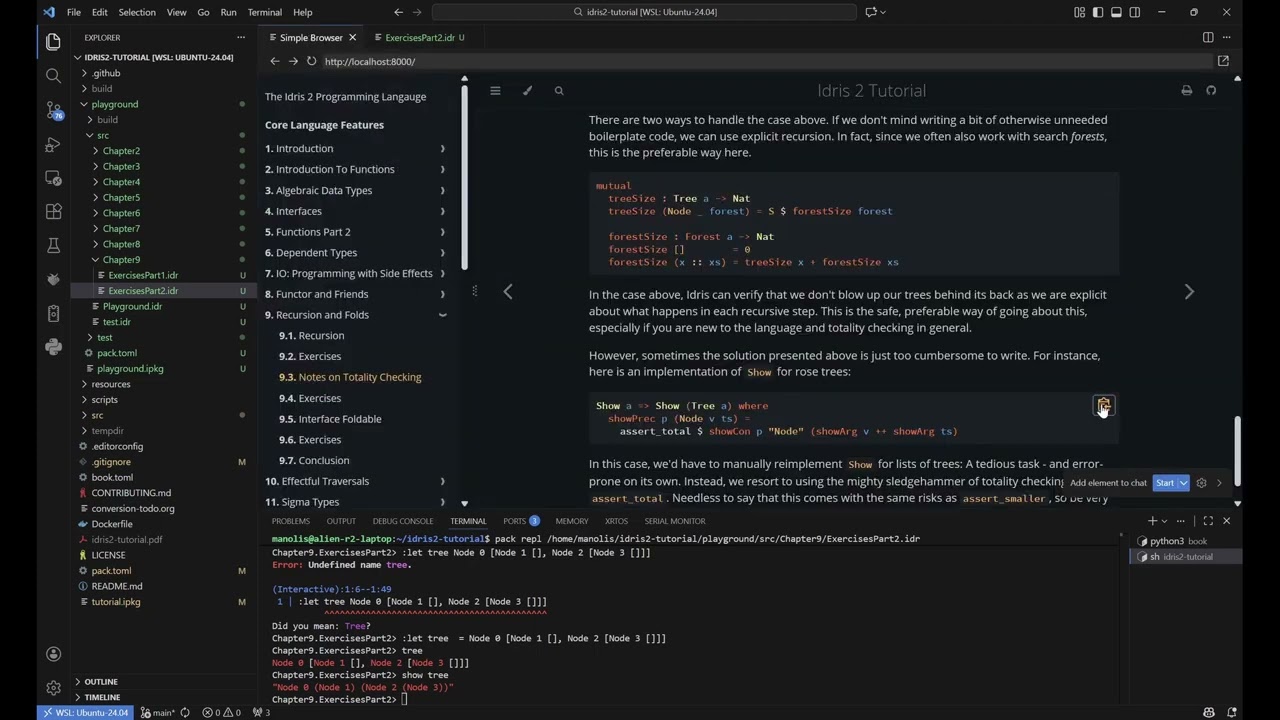Open the File menu
The height and width of the screenshot is (720, 1280).
click(x=73, y=12)
